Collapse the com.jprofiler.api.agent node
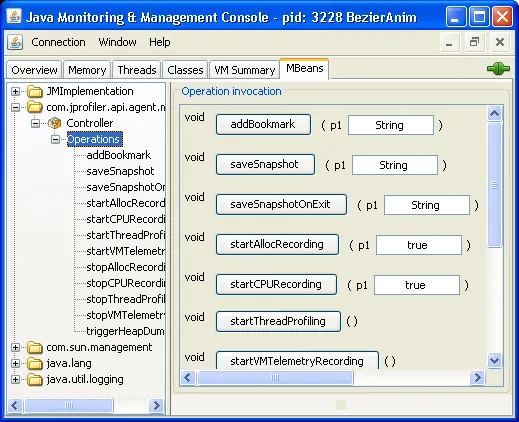This screenshot has height=422, width=519. point(15,107)
